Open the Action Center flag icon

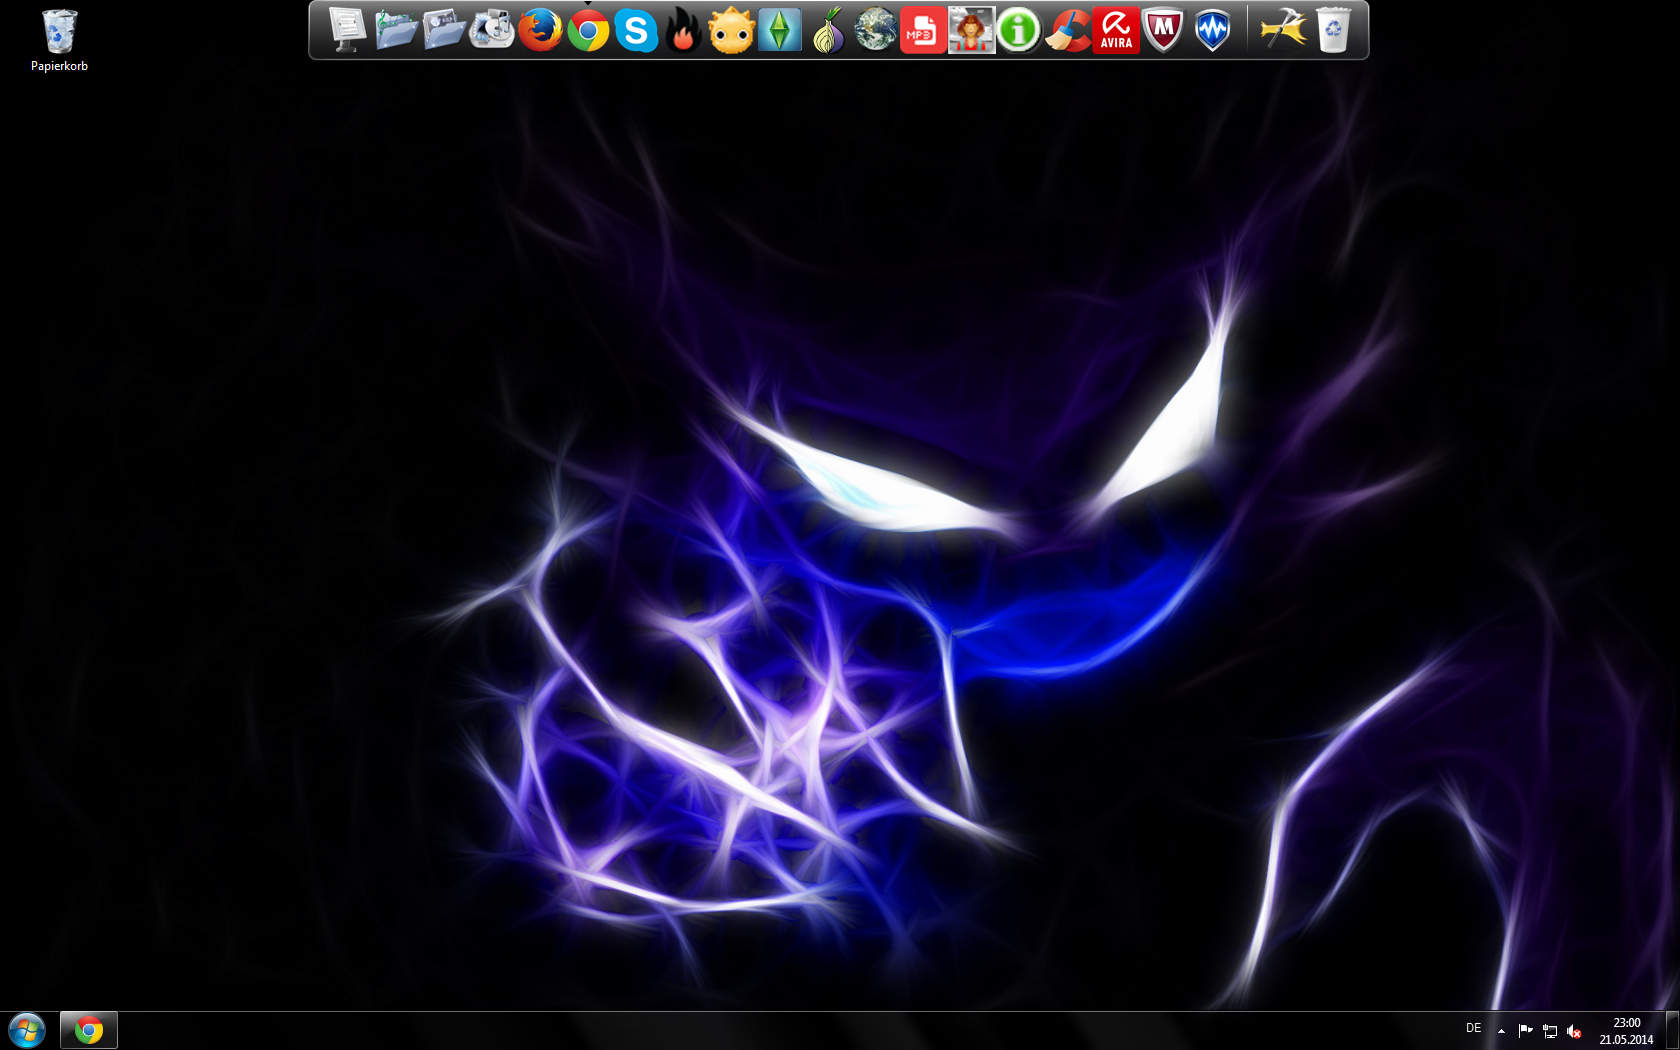[1525, 1030]
